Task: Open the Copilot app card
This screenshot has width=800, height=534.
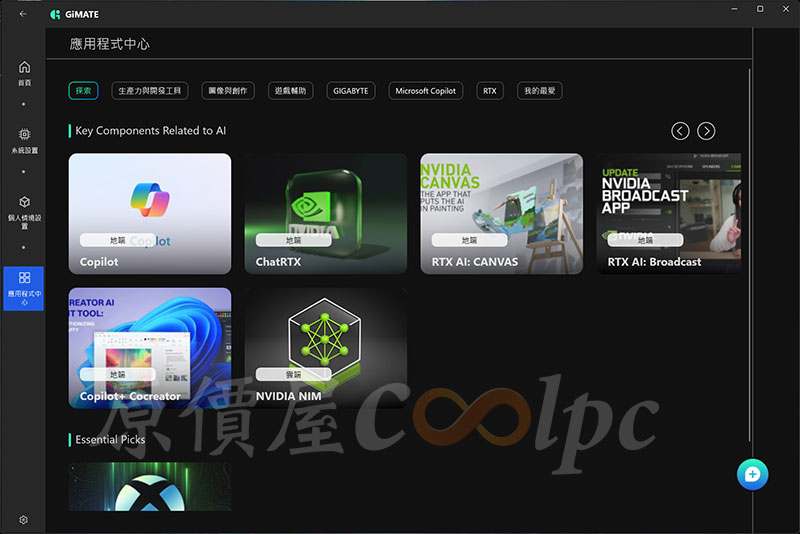Action: 149,214
